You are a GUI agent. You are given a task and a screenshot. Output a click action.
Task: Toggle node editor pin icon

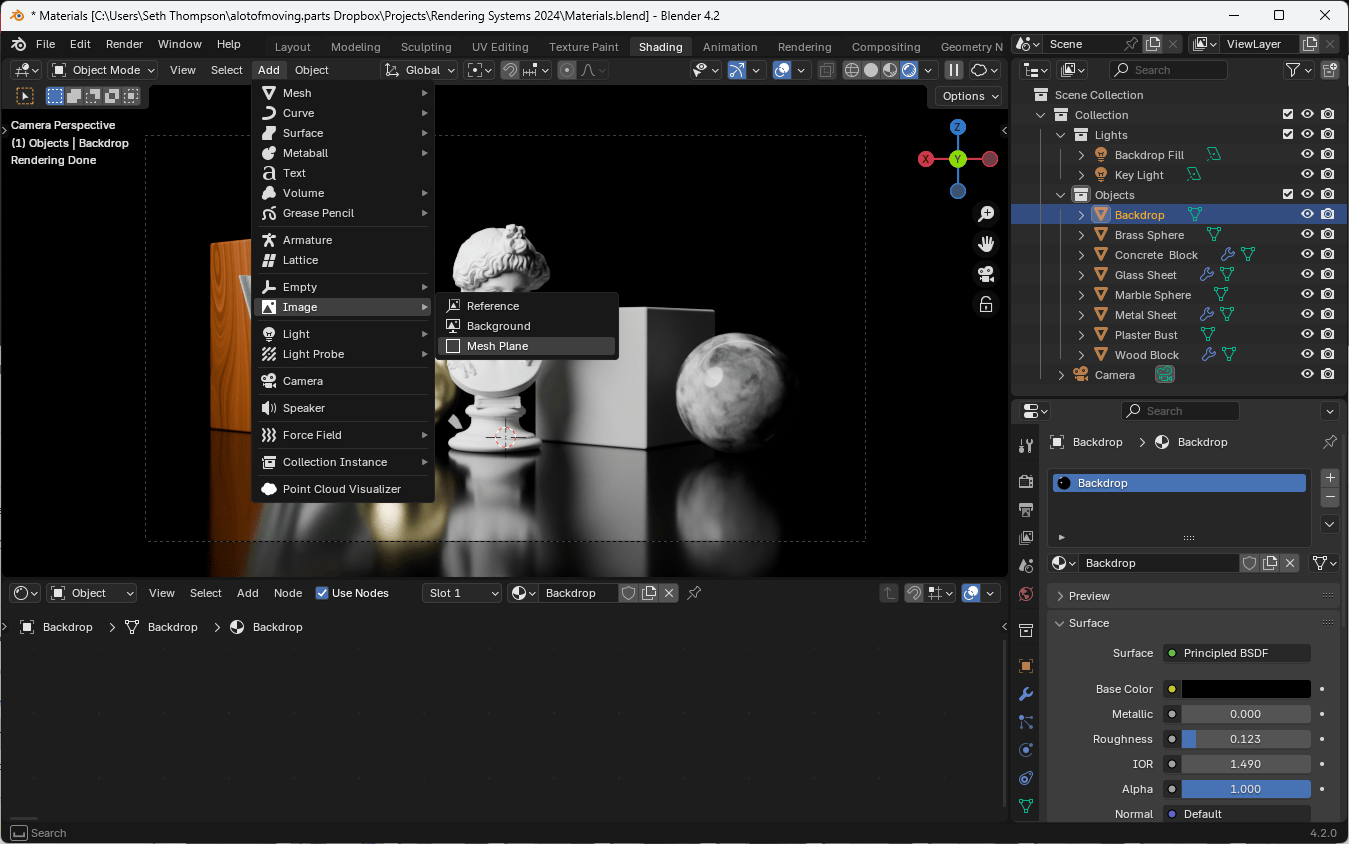point(694,593)
